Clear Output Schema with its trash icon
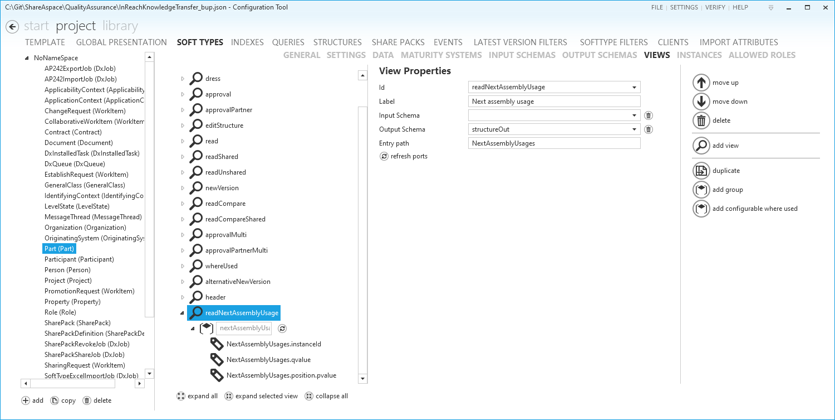 point(648,129)
